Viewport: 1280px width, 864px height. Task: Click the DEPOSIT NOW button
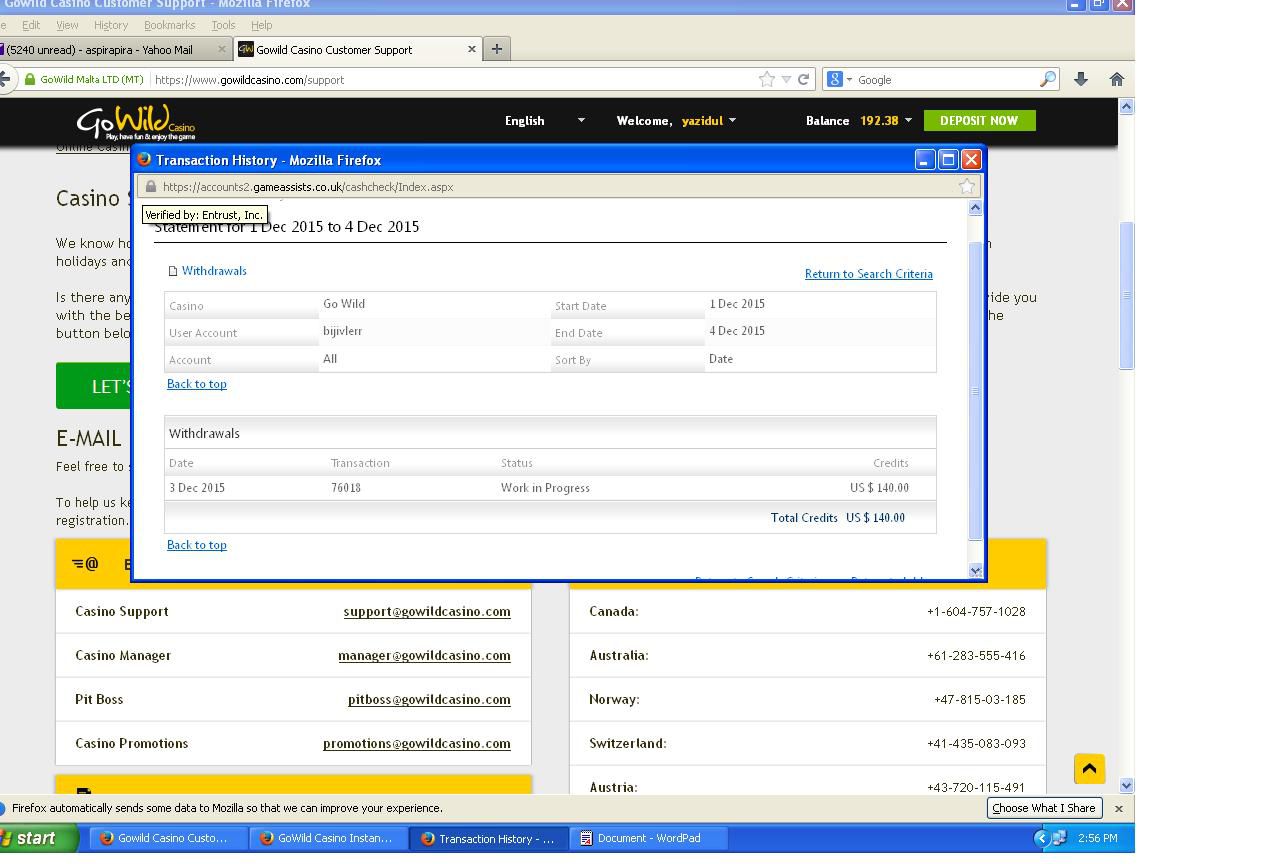pyautogui.click(x=979, y=121)
